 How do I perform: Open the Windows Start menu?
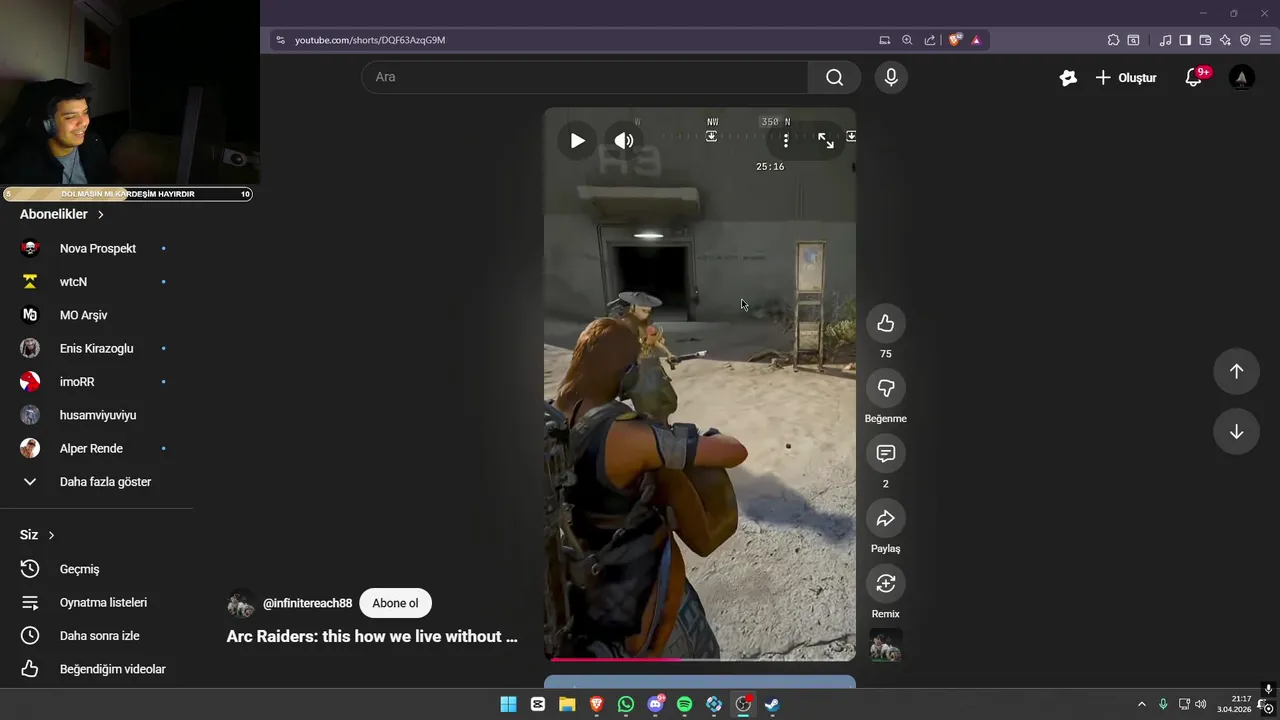point(508,704)
